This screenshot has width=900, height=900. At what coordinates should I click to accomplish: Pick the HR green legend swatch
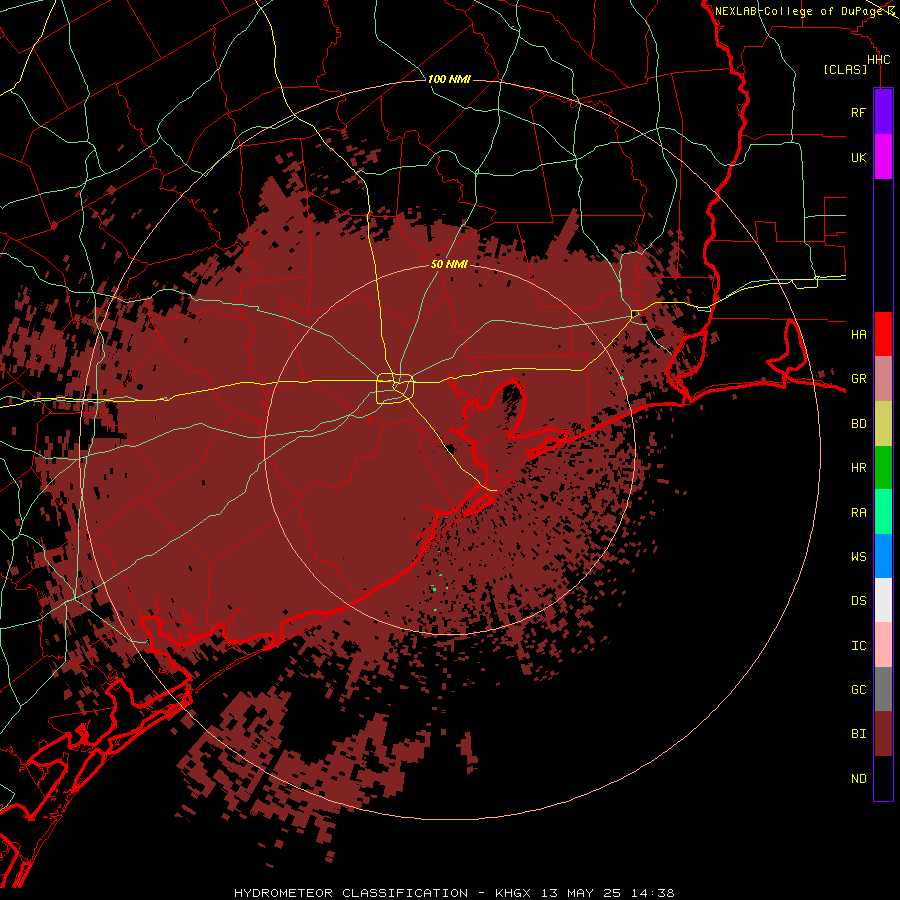click(x=883, y=467)
